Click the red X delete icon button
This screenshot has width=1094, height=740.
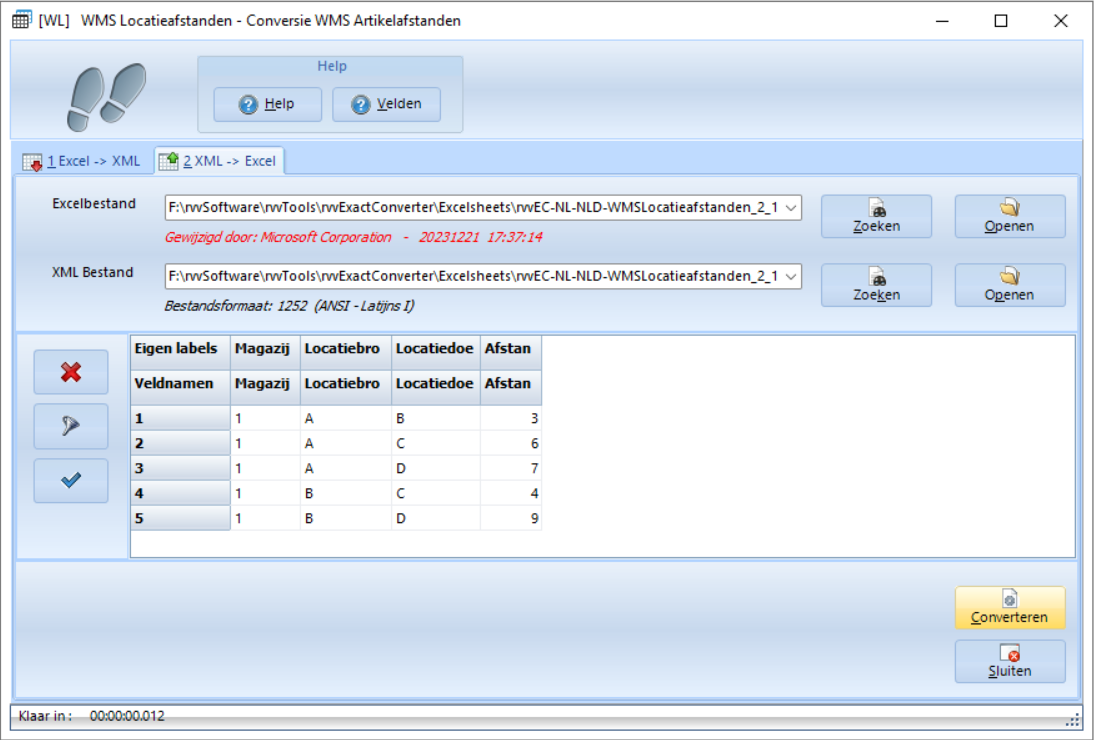(x=71, y=372)
